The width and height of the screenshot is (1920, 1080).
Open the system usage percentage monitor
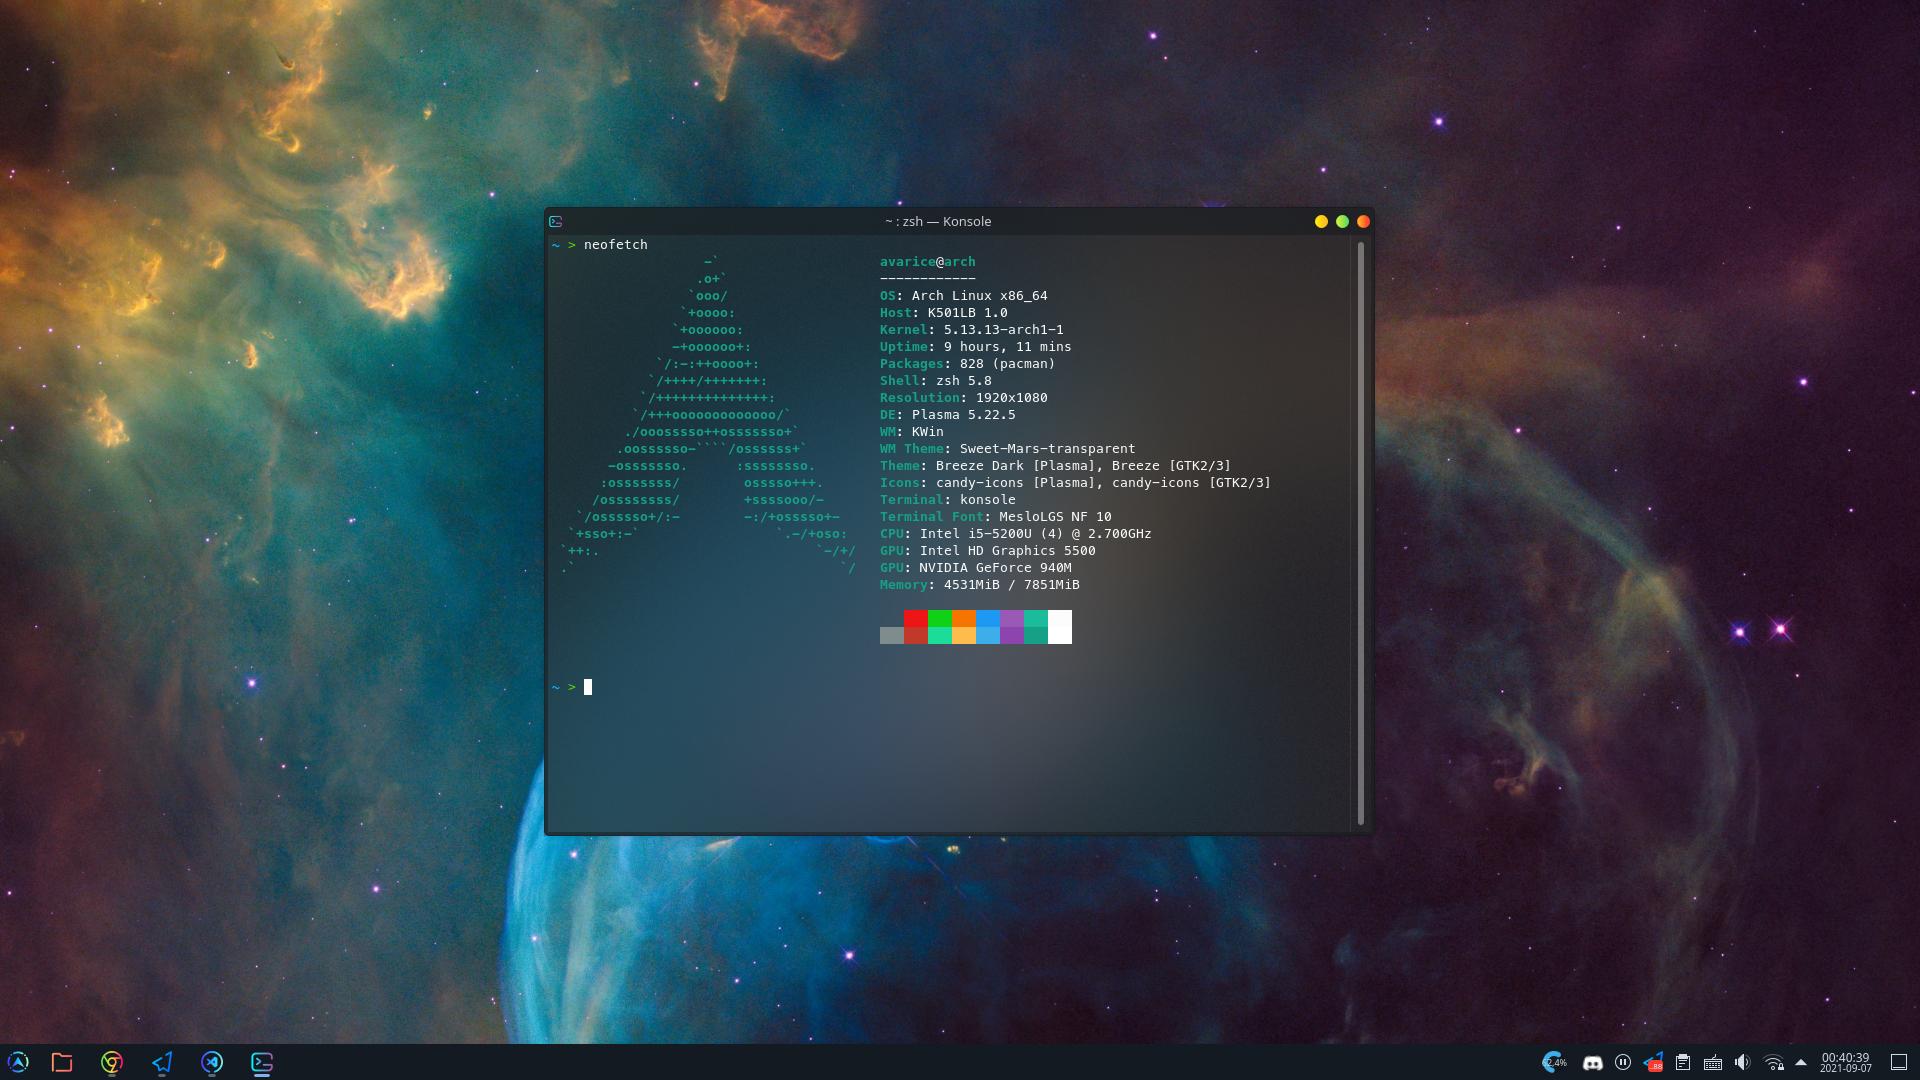(x=1555, y=1062)
